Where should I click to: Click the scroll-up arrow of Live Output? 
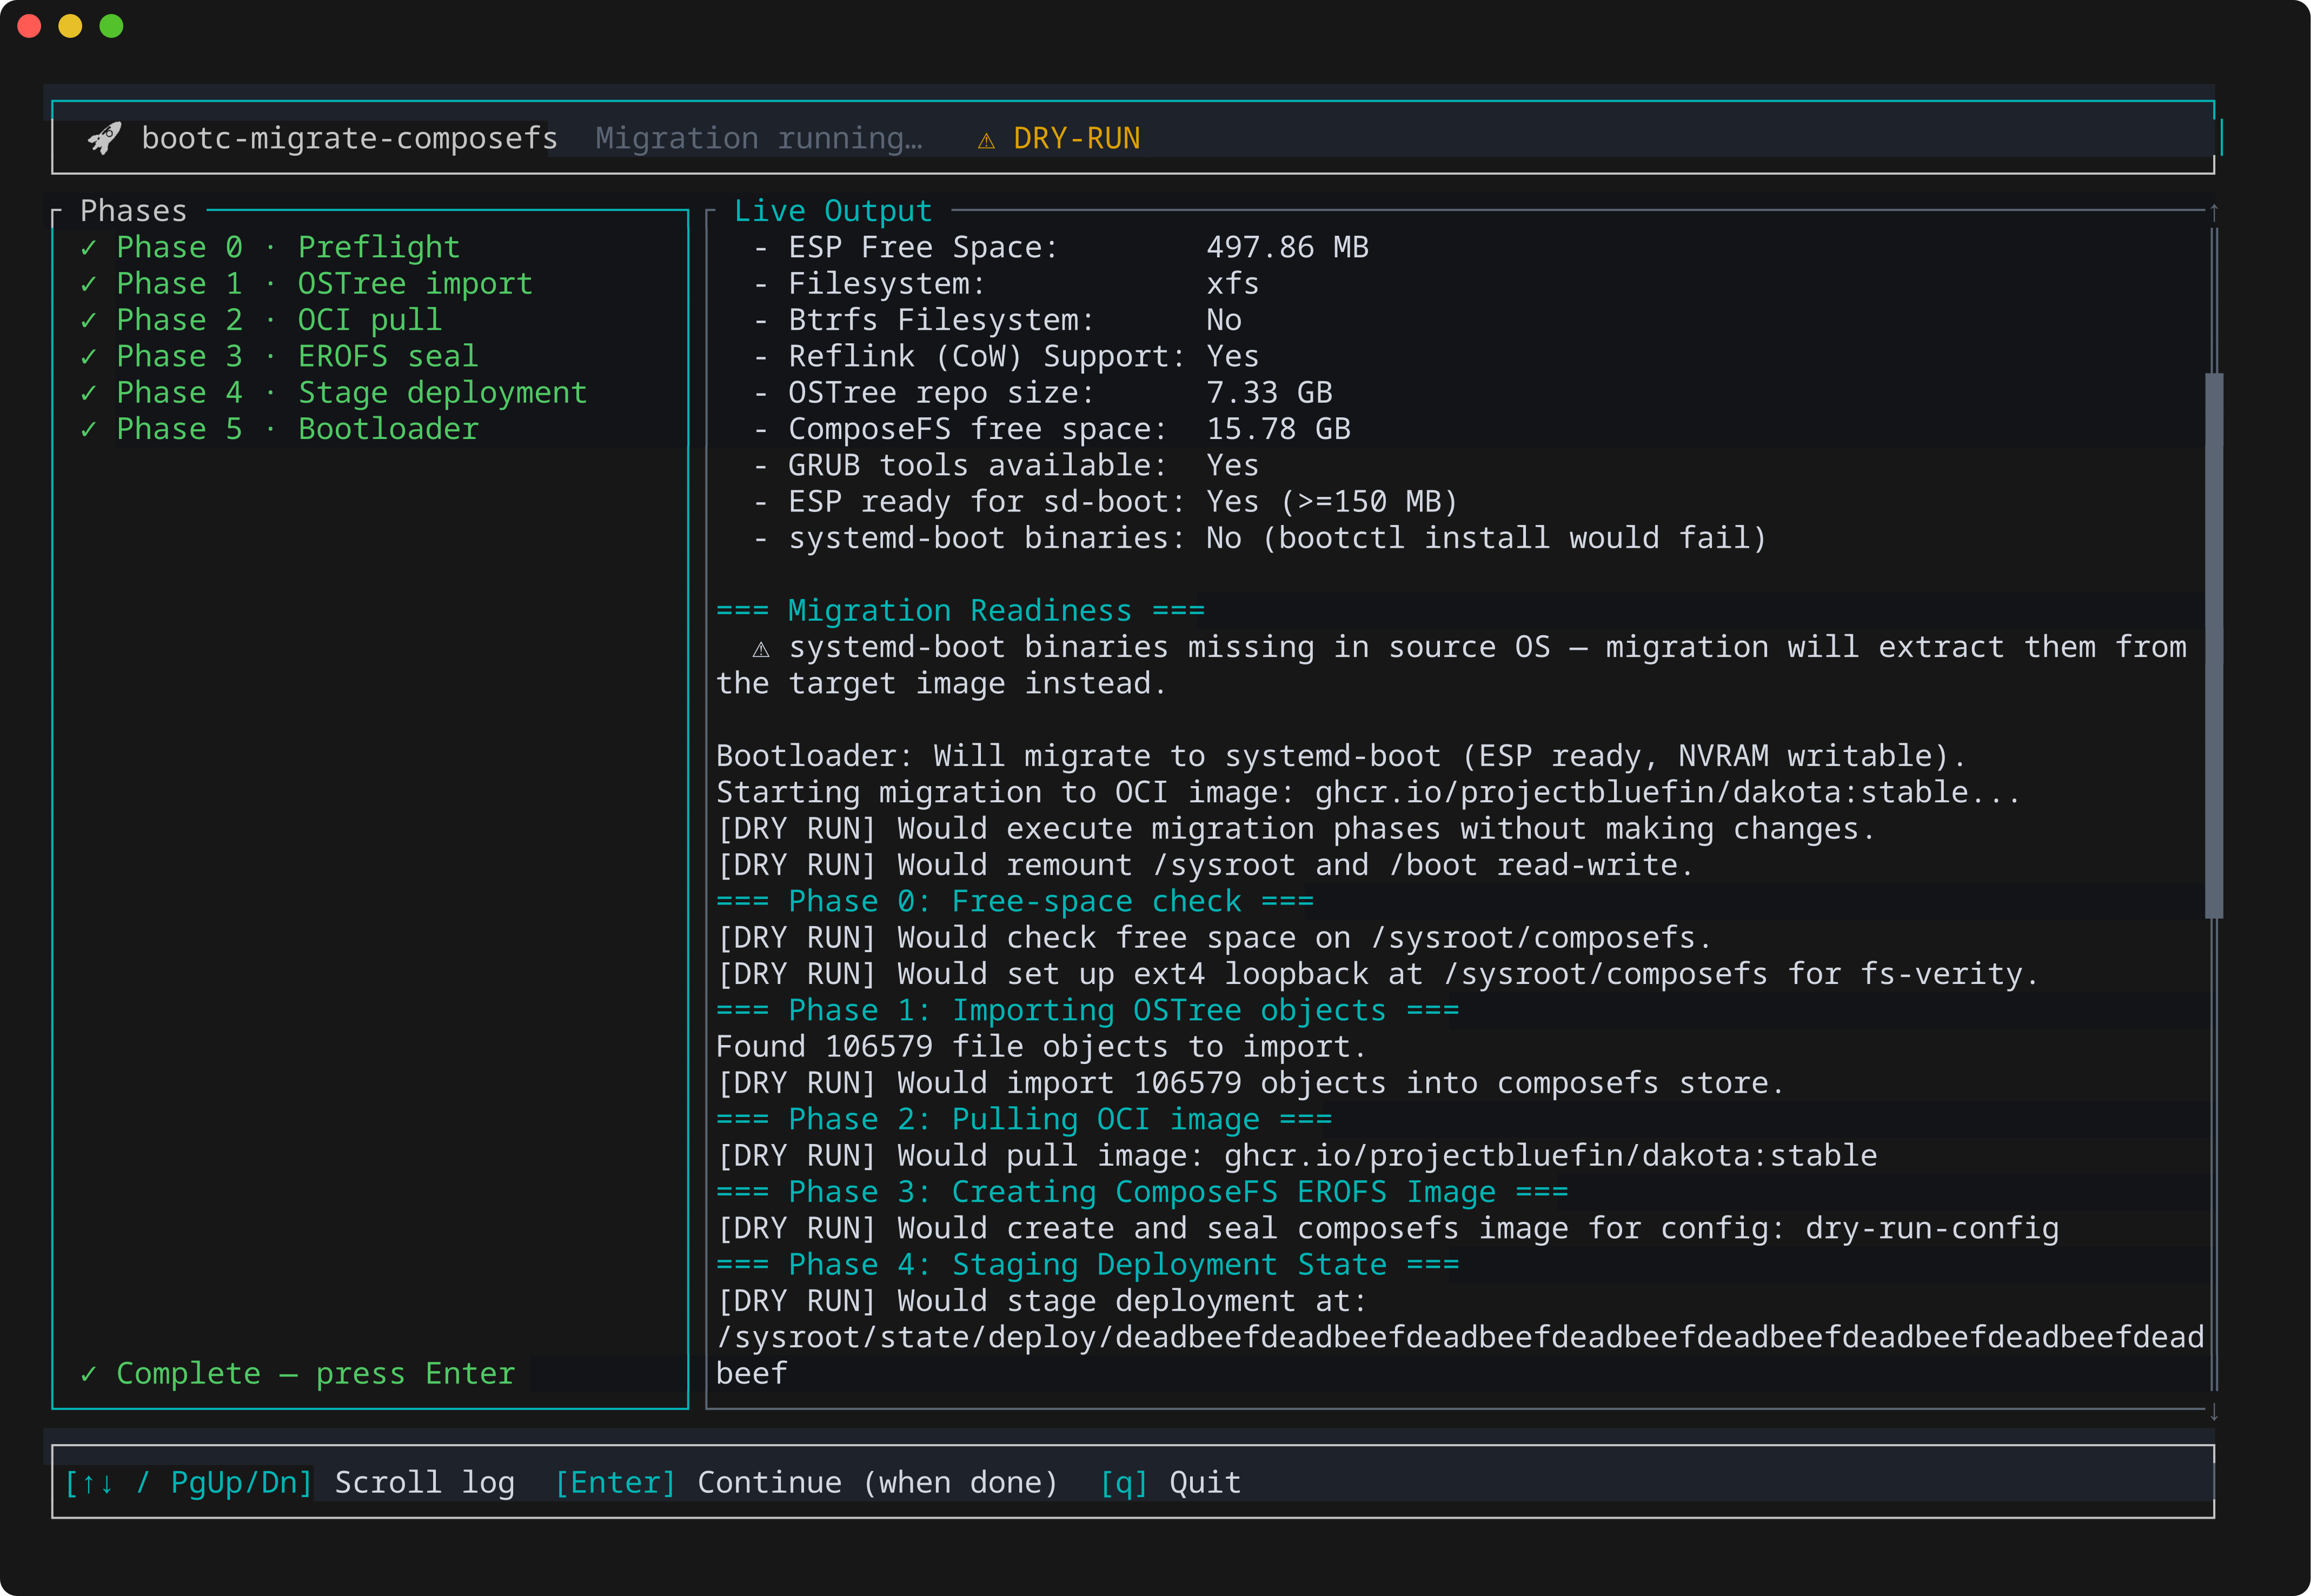pos(2214,211)
